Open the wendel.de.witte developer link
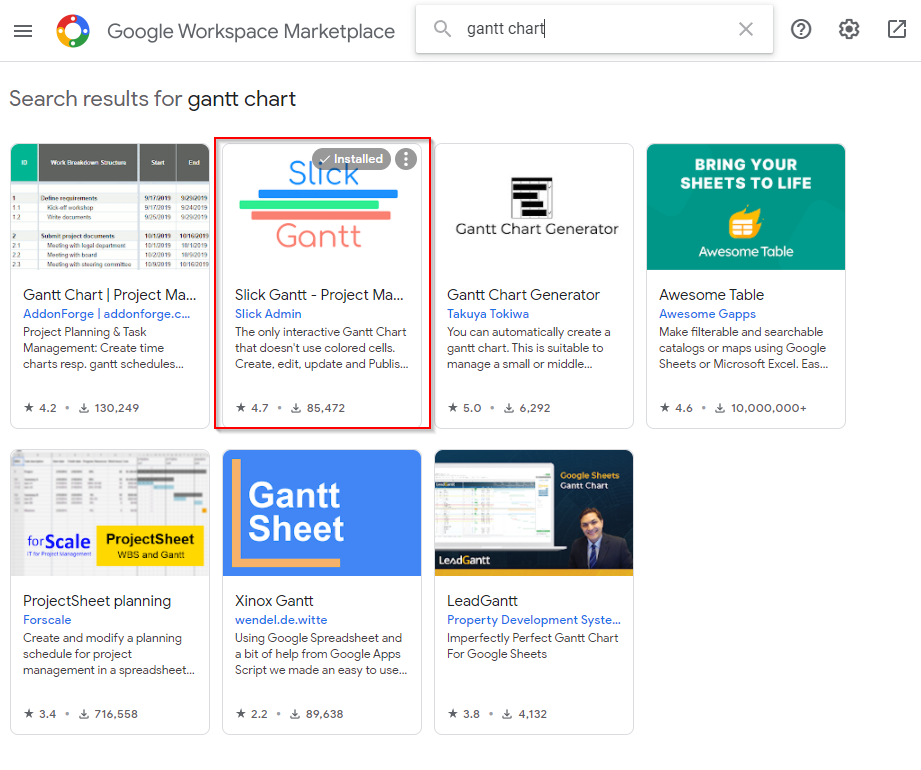This screenshot has width=921, height=770. coord(279,620)
